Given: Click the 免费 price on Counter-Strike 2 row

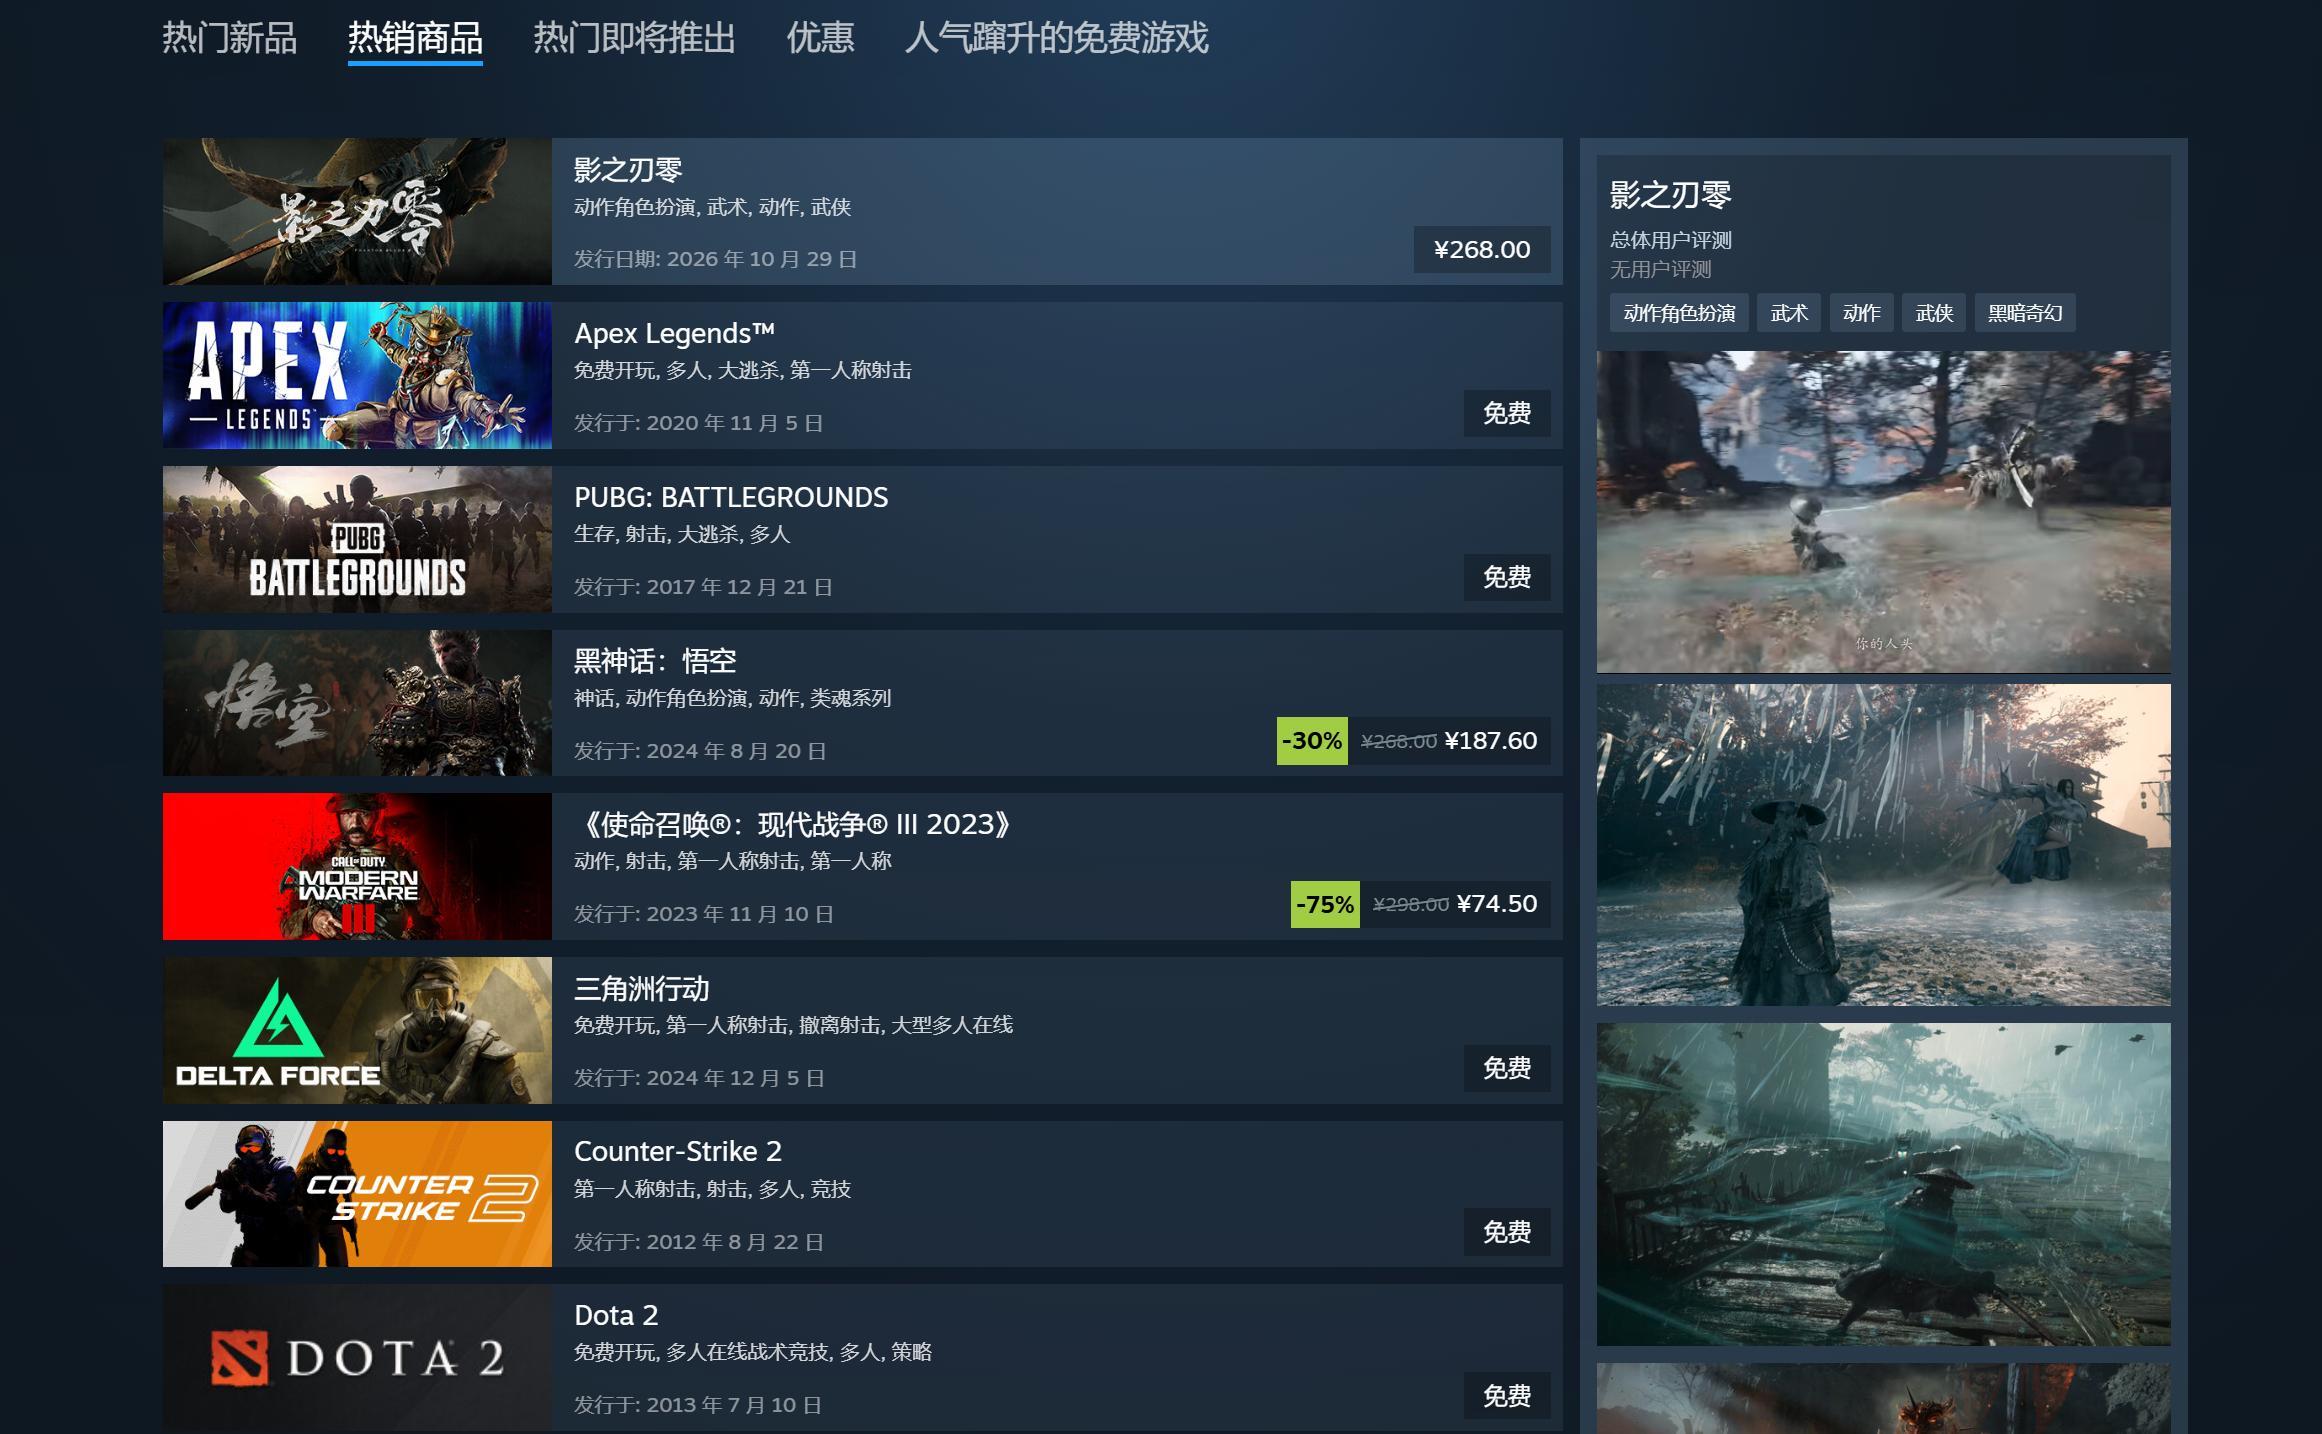Looking at the screenshot, I should (x=1507, y=1232).
